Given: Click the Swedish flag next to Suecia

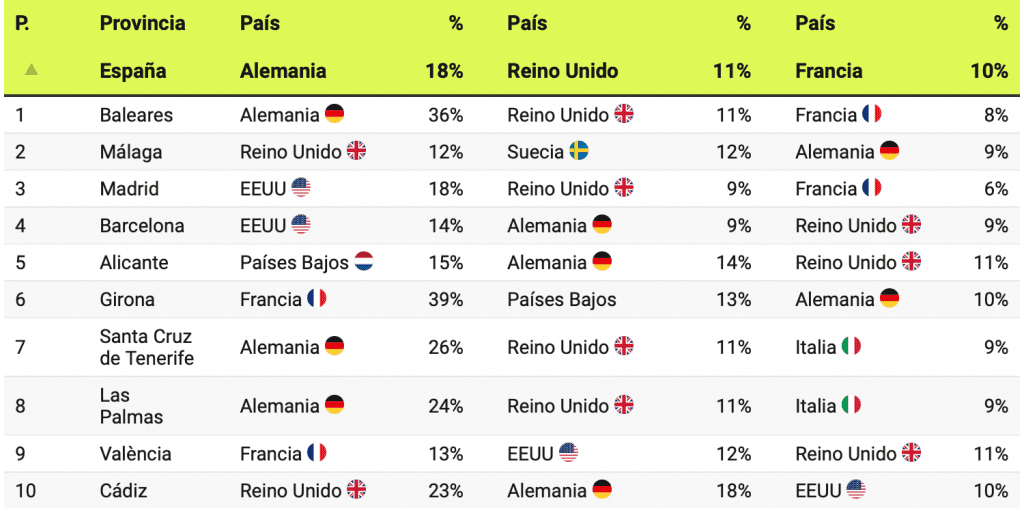Looking at the screenshot, I should coord(579,152).
